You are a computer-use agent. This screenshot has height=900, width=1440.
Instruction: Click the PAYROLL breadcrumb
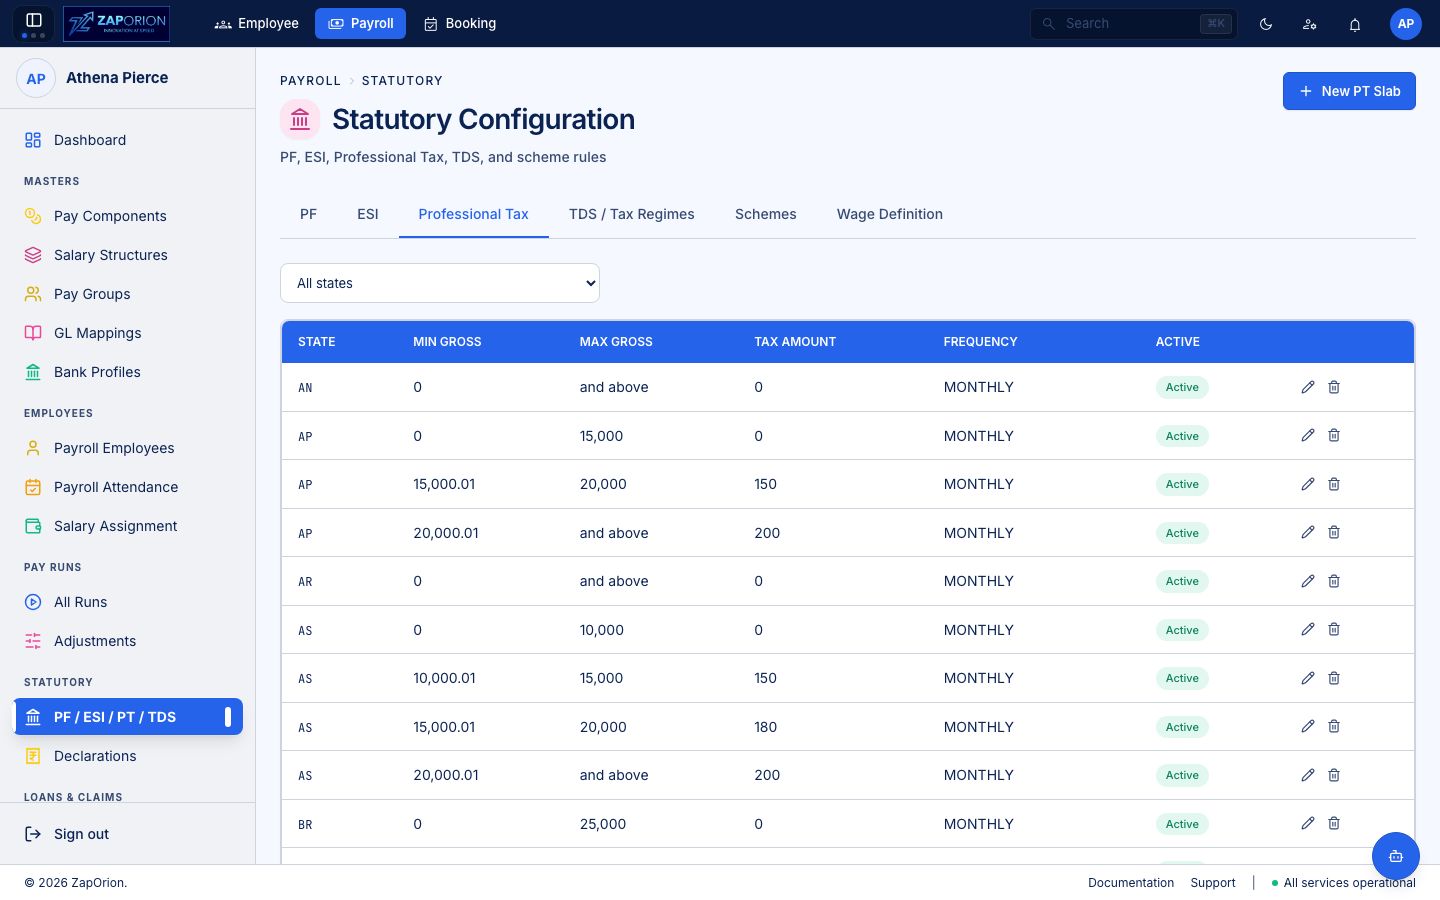pyautogui.click(x=310, y=81)
